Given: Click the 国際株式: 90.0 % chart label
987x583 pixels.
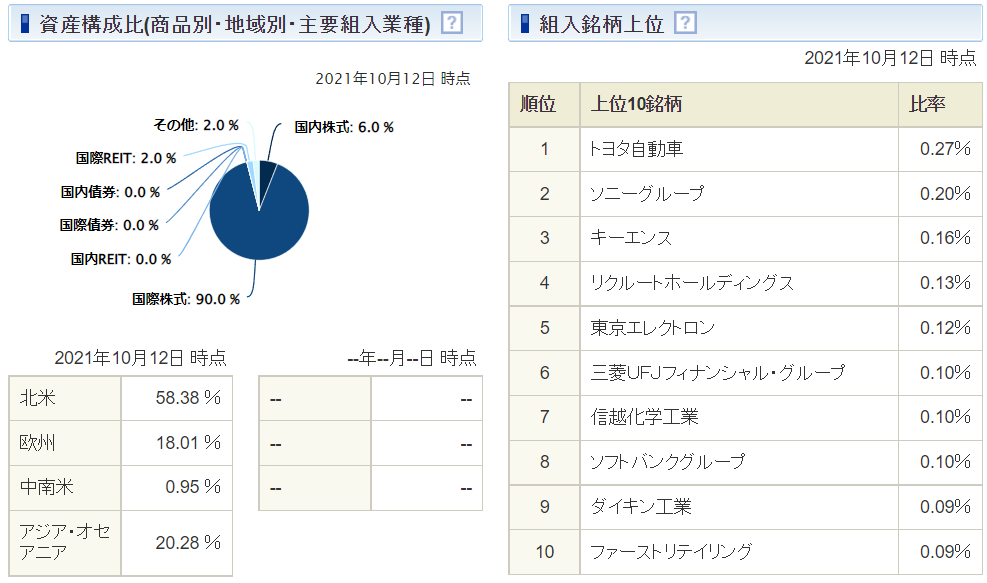Looking at the screenshot, I should [186, 298].
